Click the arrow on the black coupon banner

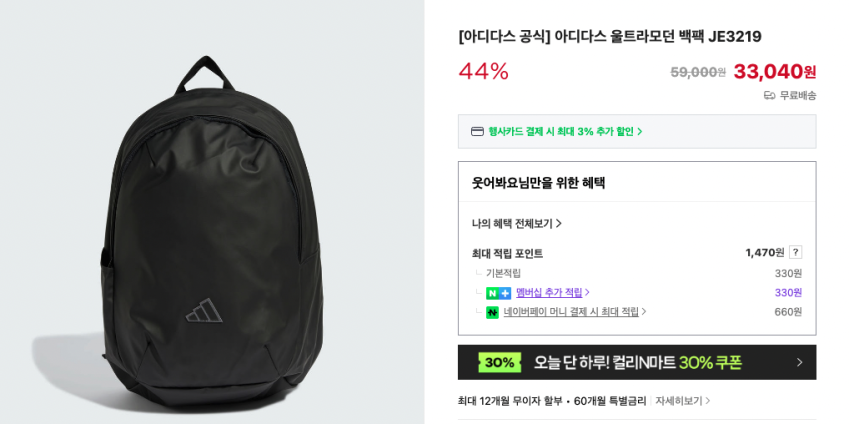pos(800,362)
